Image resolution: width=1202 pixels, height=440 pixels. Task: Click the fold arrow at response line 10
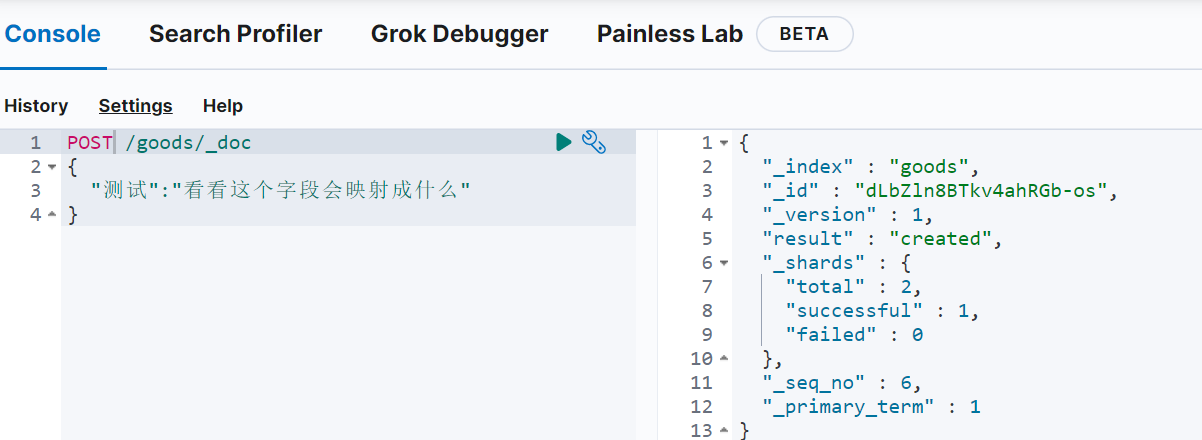tap(724, 359)
